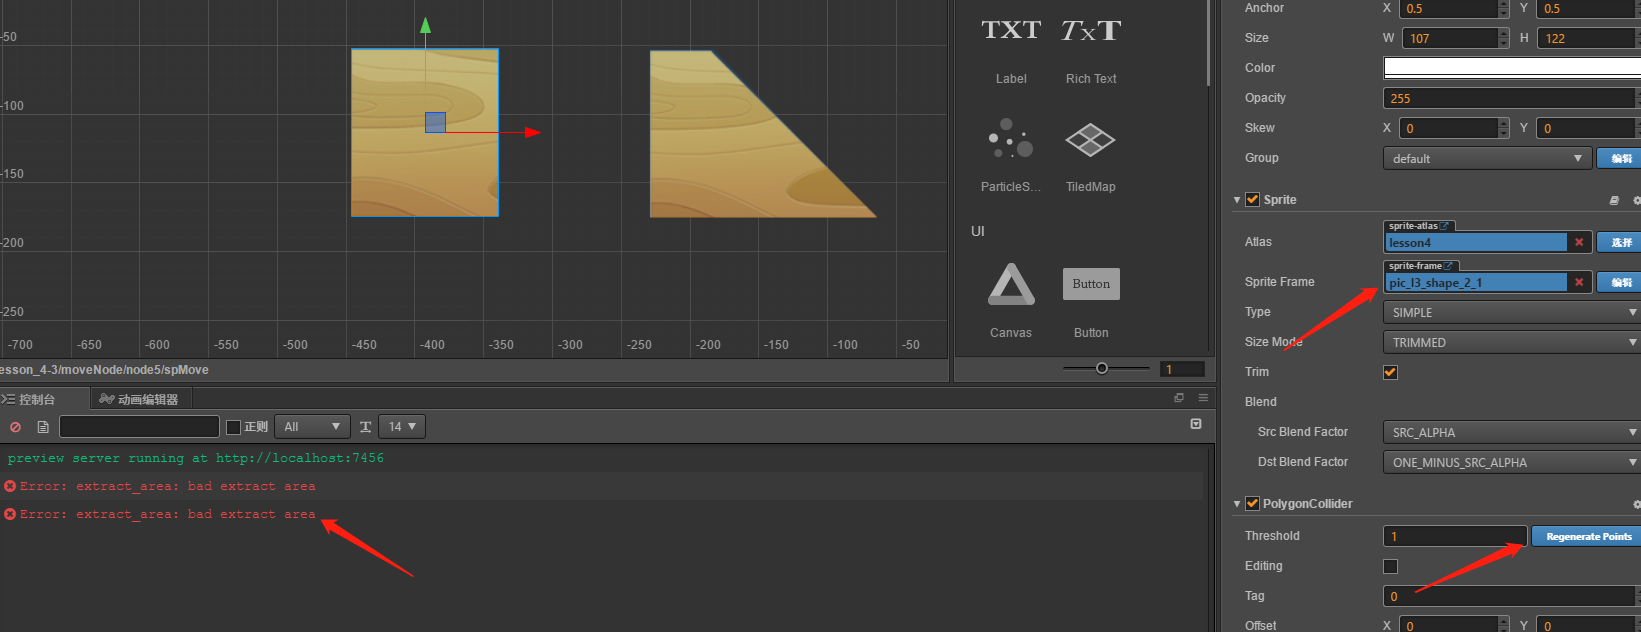Enable the Editing checkbox for the collider
Viewport: 1641px width, 632px height.
(1390, 566)
